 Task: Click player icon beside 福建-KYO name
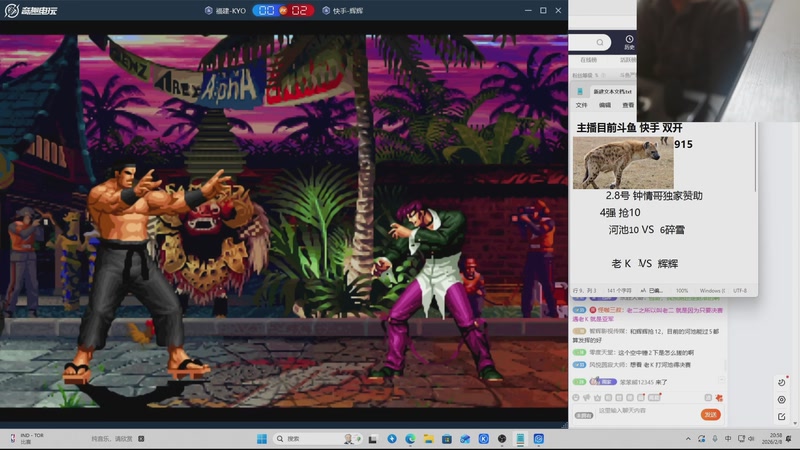tap(208, 10)
